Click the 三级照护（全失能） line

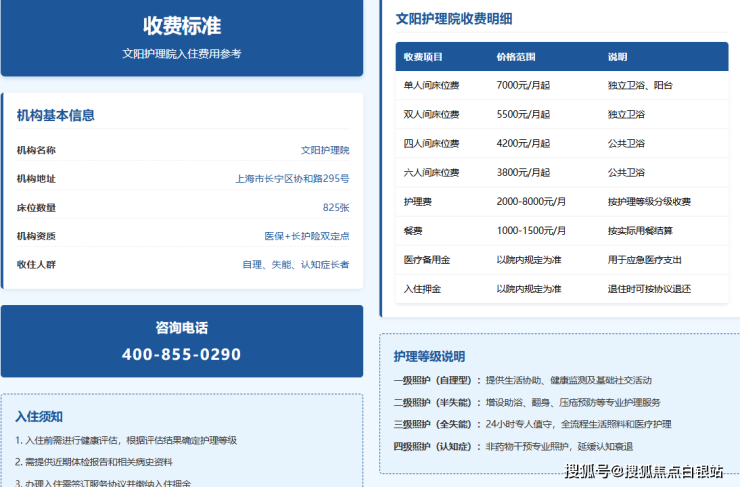[x=532, y=424]
